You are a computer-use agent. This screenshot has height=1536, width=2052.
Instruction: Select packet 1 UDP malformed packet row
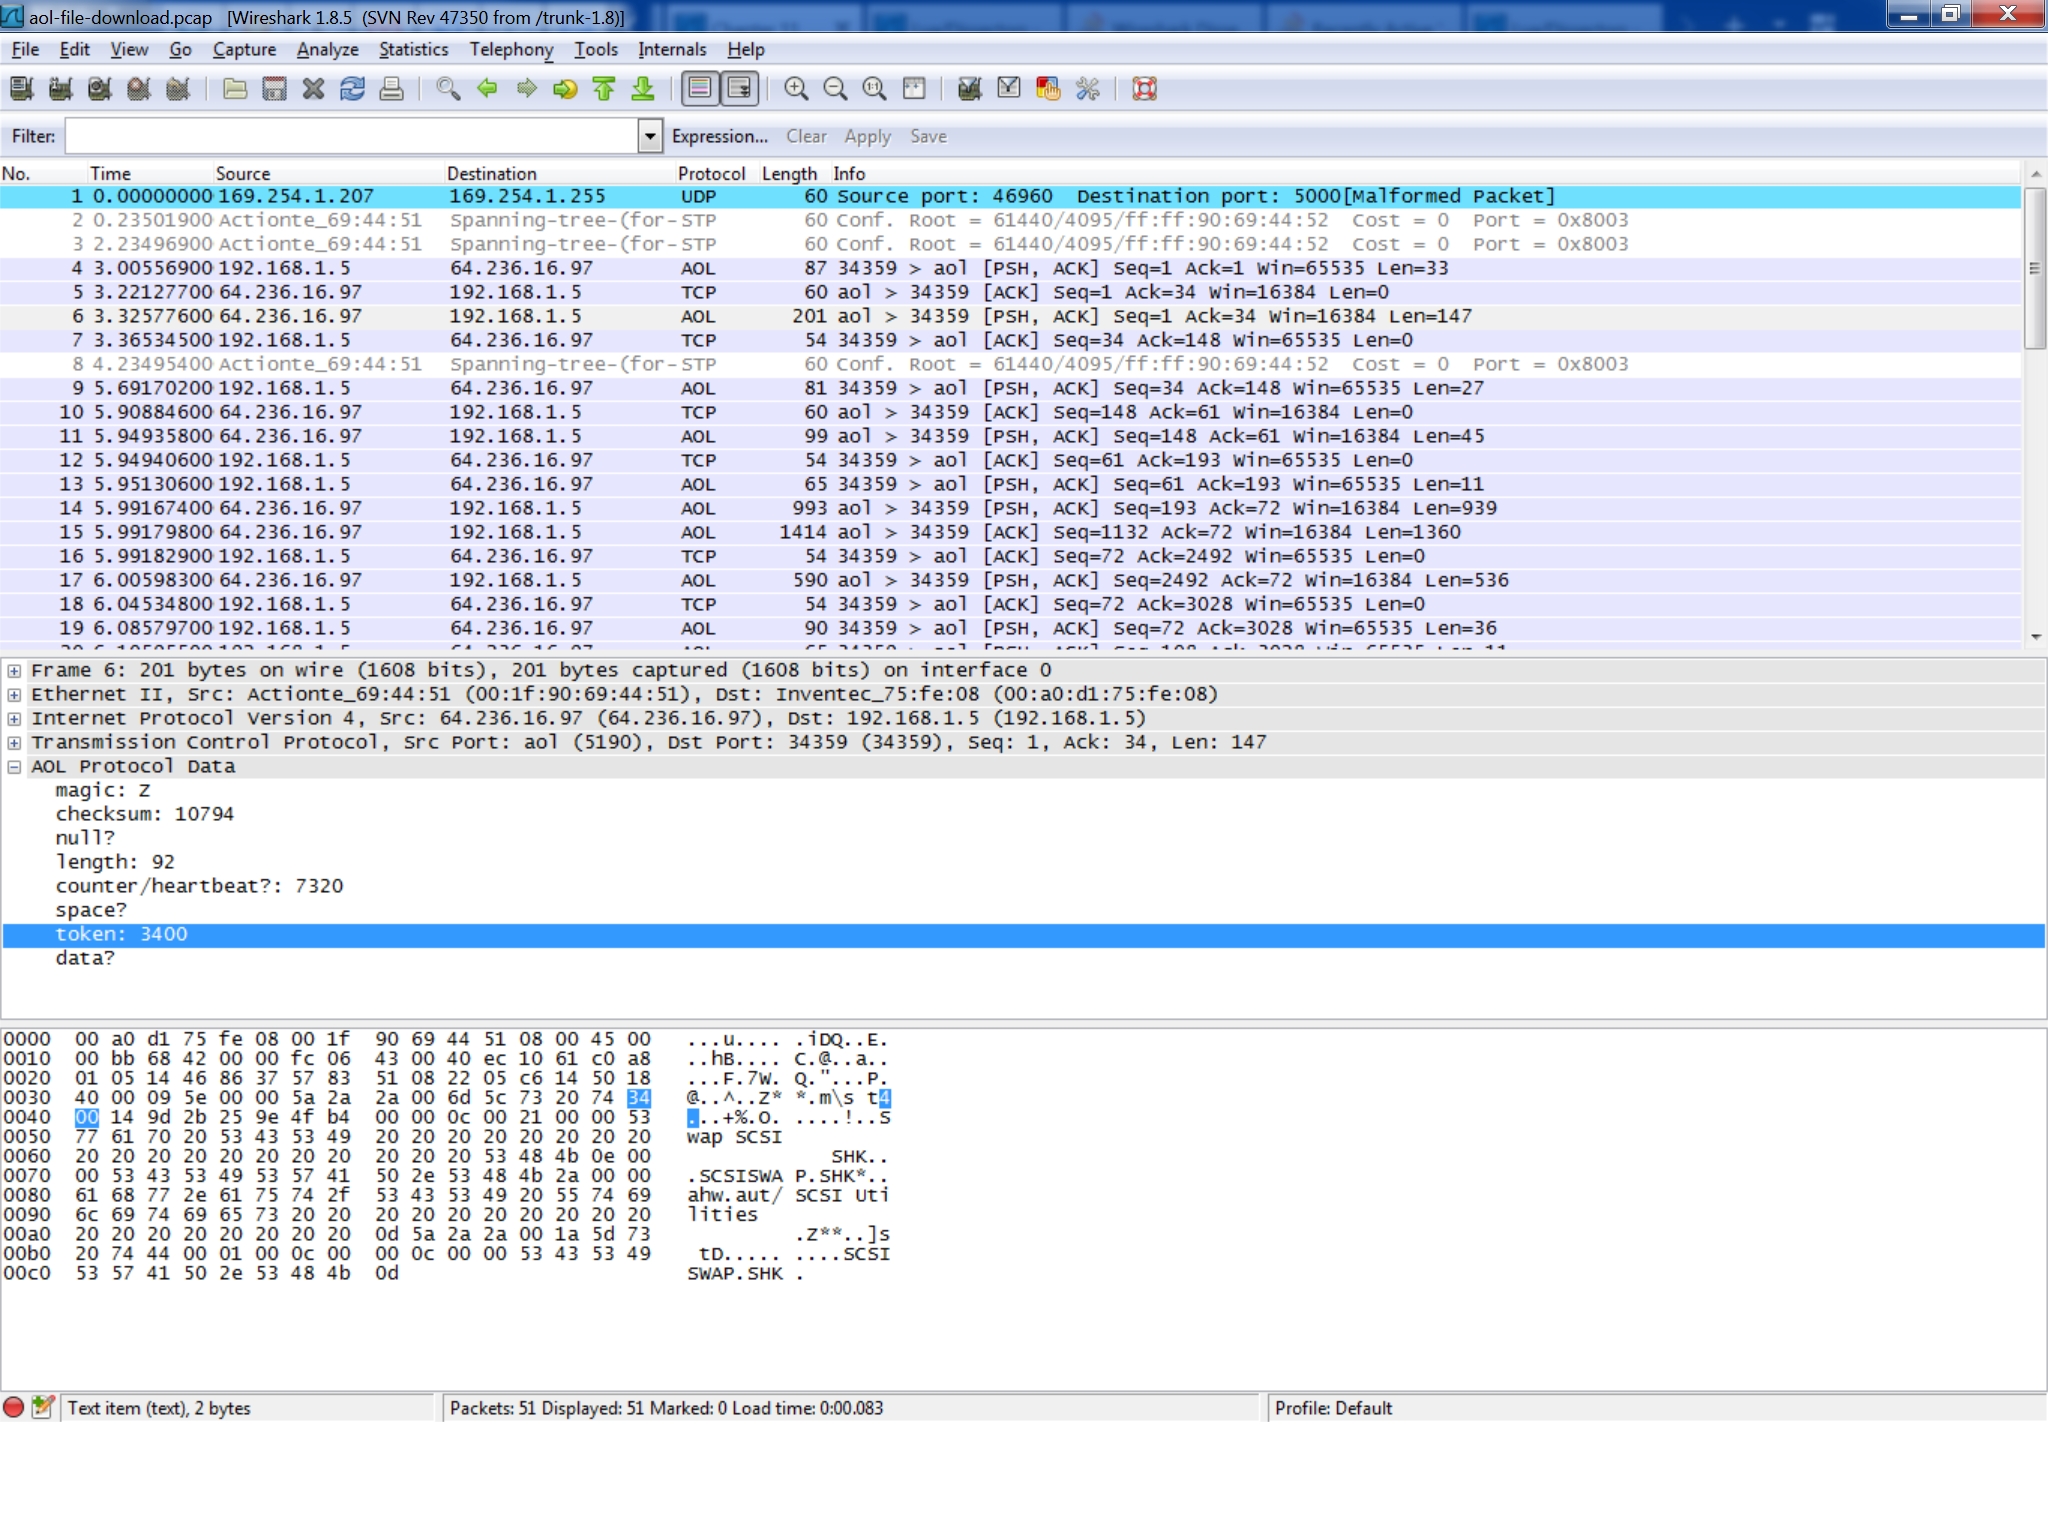1010,196
